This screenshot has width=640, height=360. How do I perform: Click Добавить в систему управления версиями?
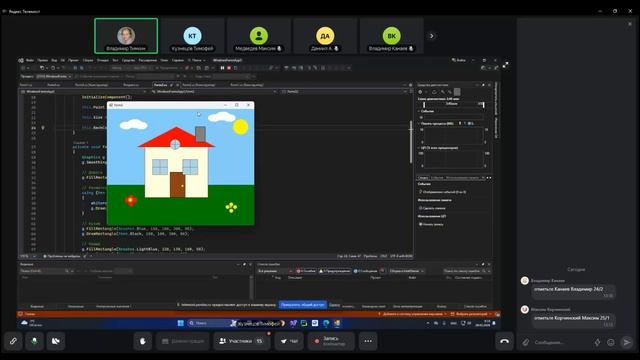pos(412,314)
